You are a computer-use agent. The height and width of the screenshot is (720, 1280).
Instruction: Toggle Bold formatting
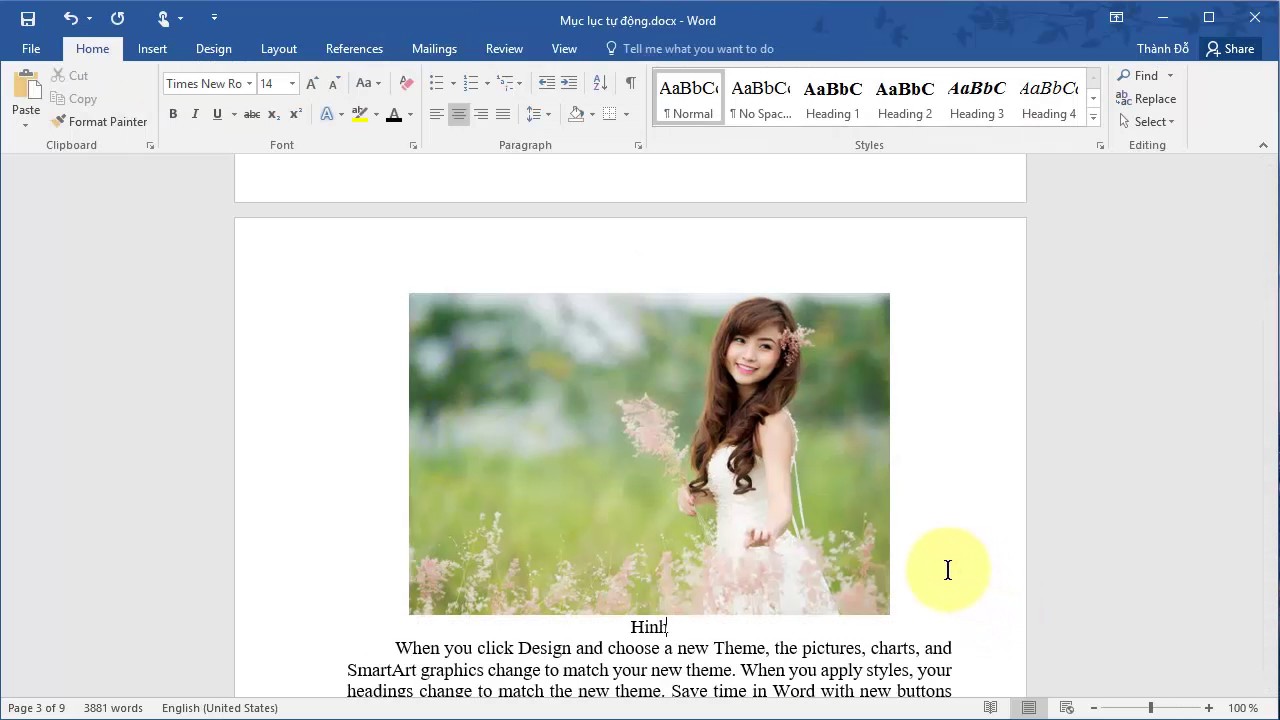[x=173, y=114]
